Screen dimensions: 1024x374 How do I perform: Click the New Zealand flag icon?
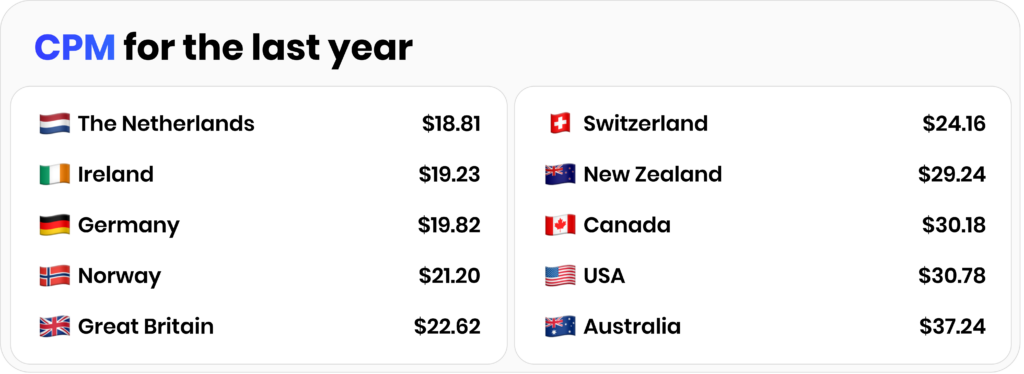click(x=560, y=174)
